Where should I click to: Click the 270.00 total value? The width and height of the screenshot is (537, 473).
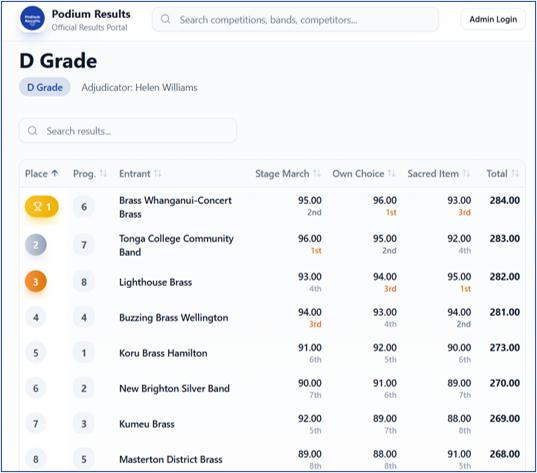coord(504,383)
